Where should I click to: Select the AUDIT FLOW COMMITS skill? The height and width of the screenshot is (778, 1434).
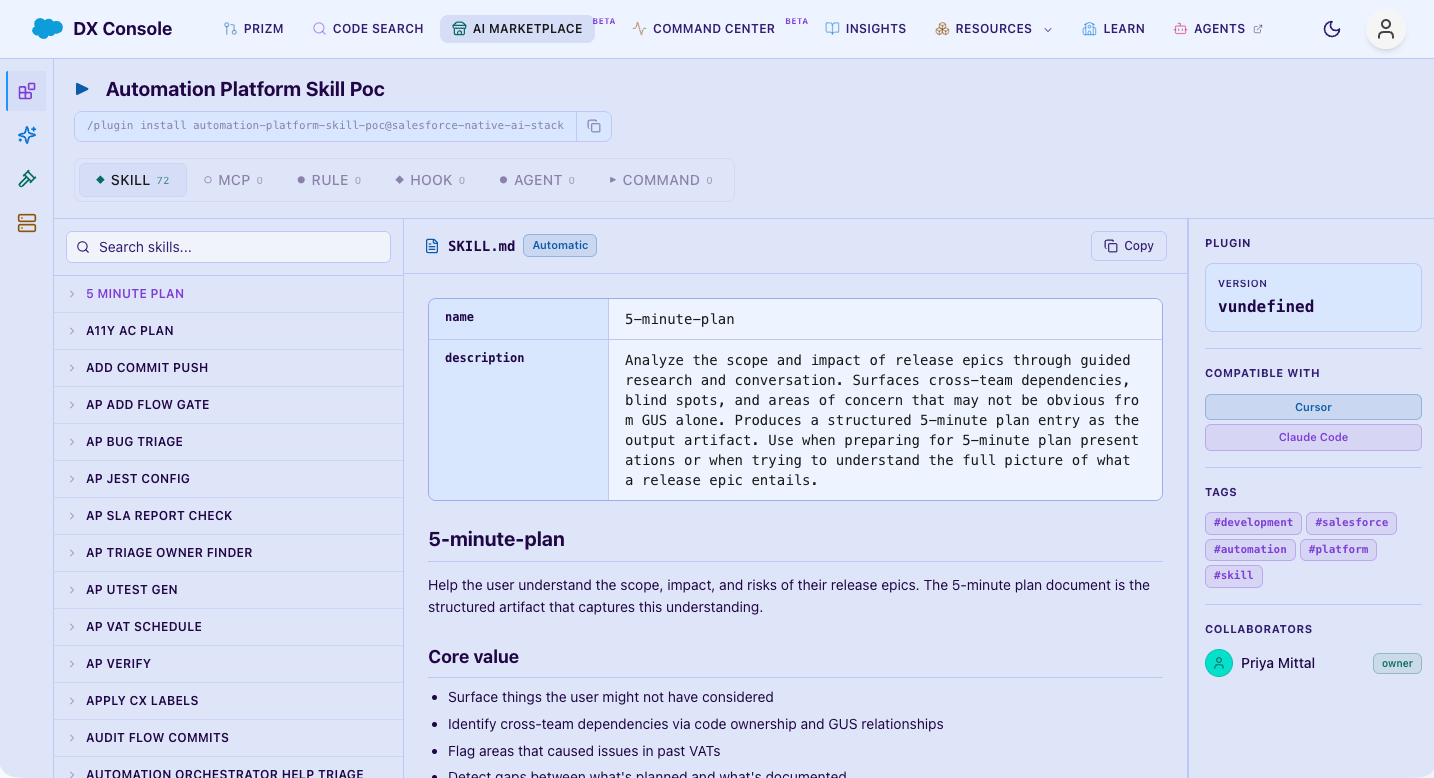(x=229, y=738)
